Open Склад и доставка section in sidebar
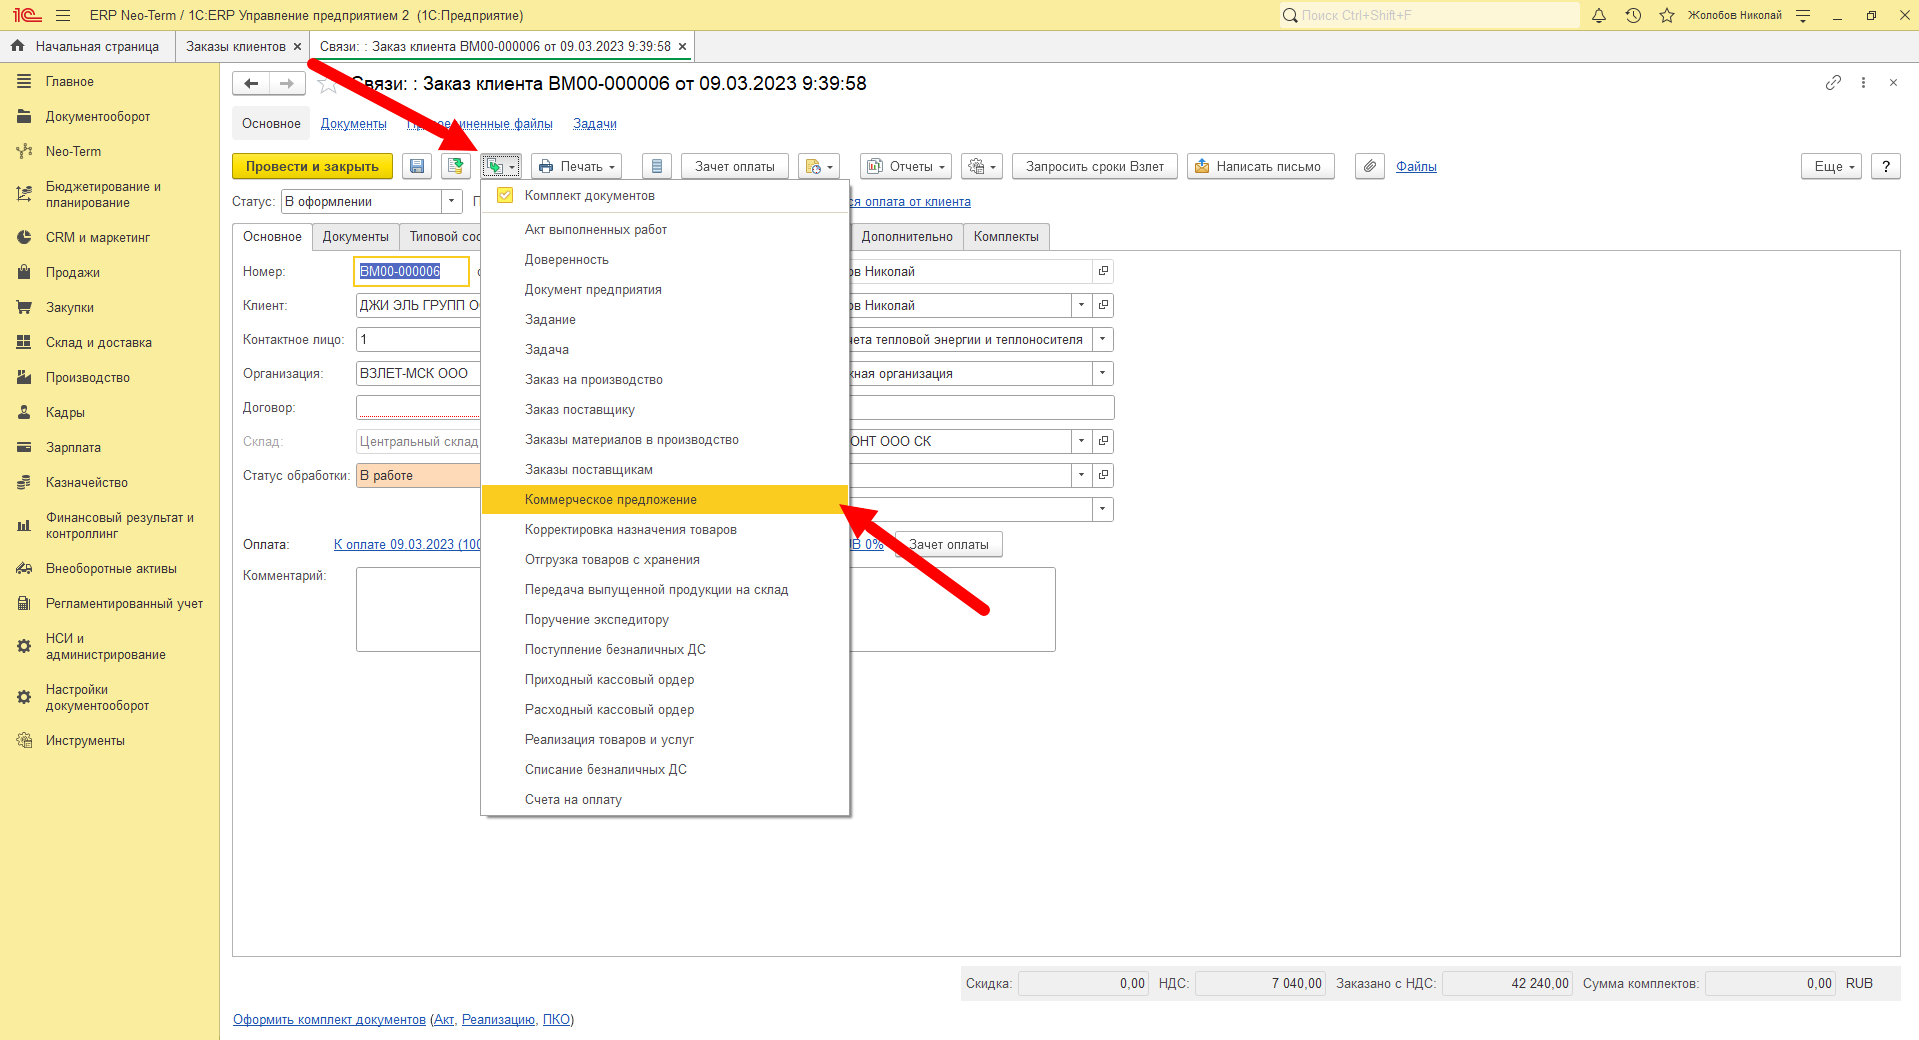The width and height of the screenshot is (1919, 1040). [x=99, y=343]
